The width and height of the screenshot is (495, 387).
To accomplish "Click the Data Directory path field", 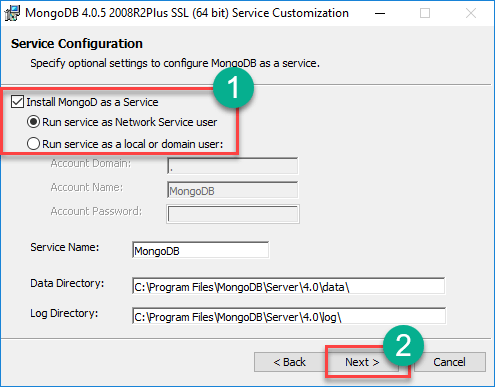I will coord(288,286).
